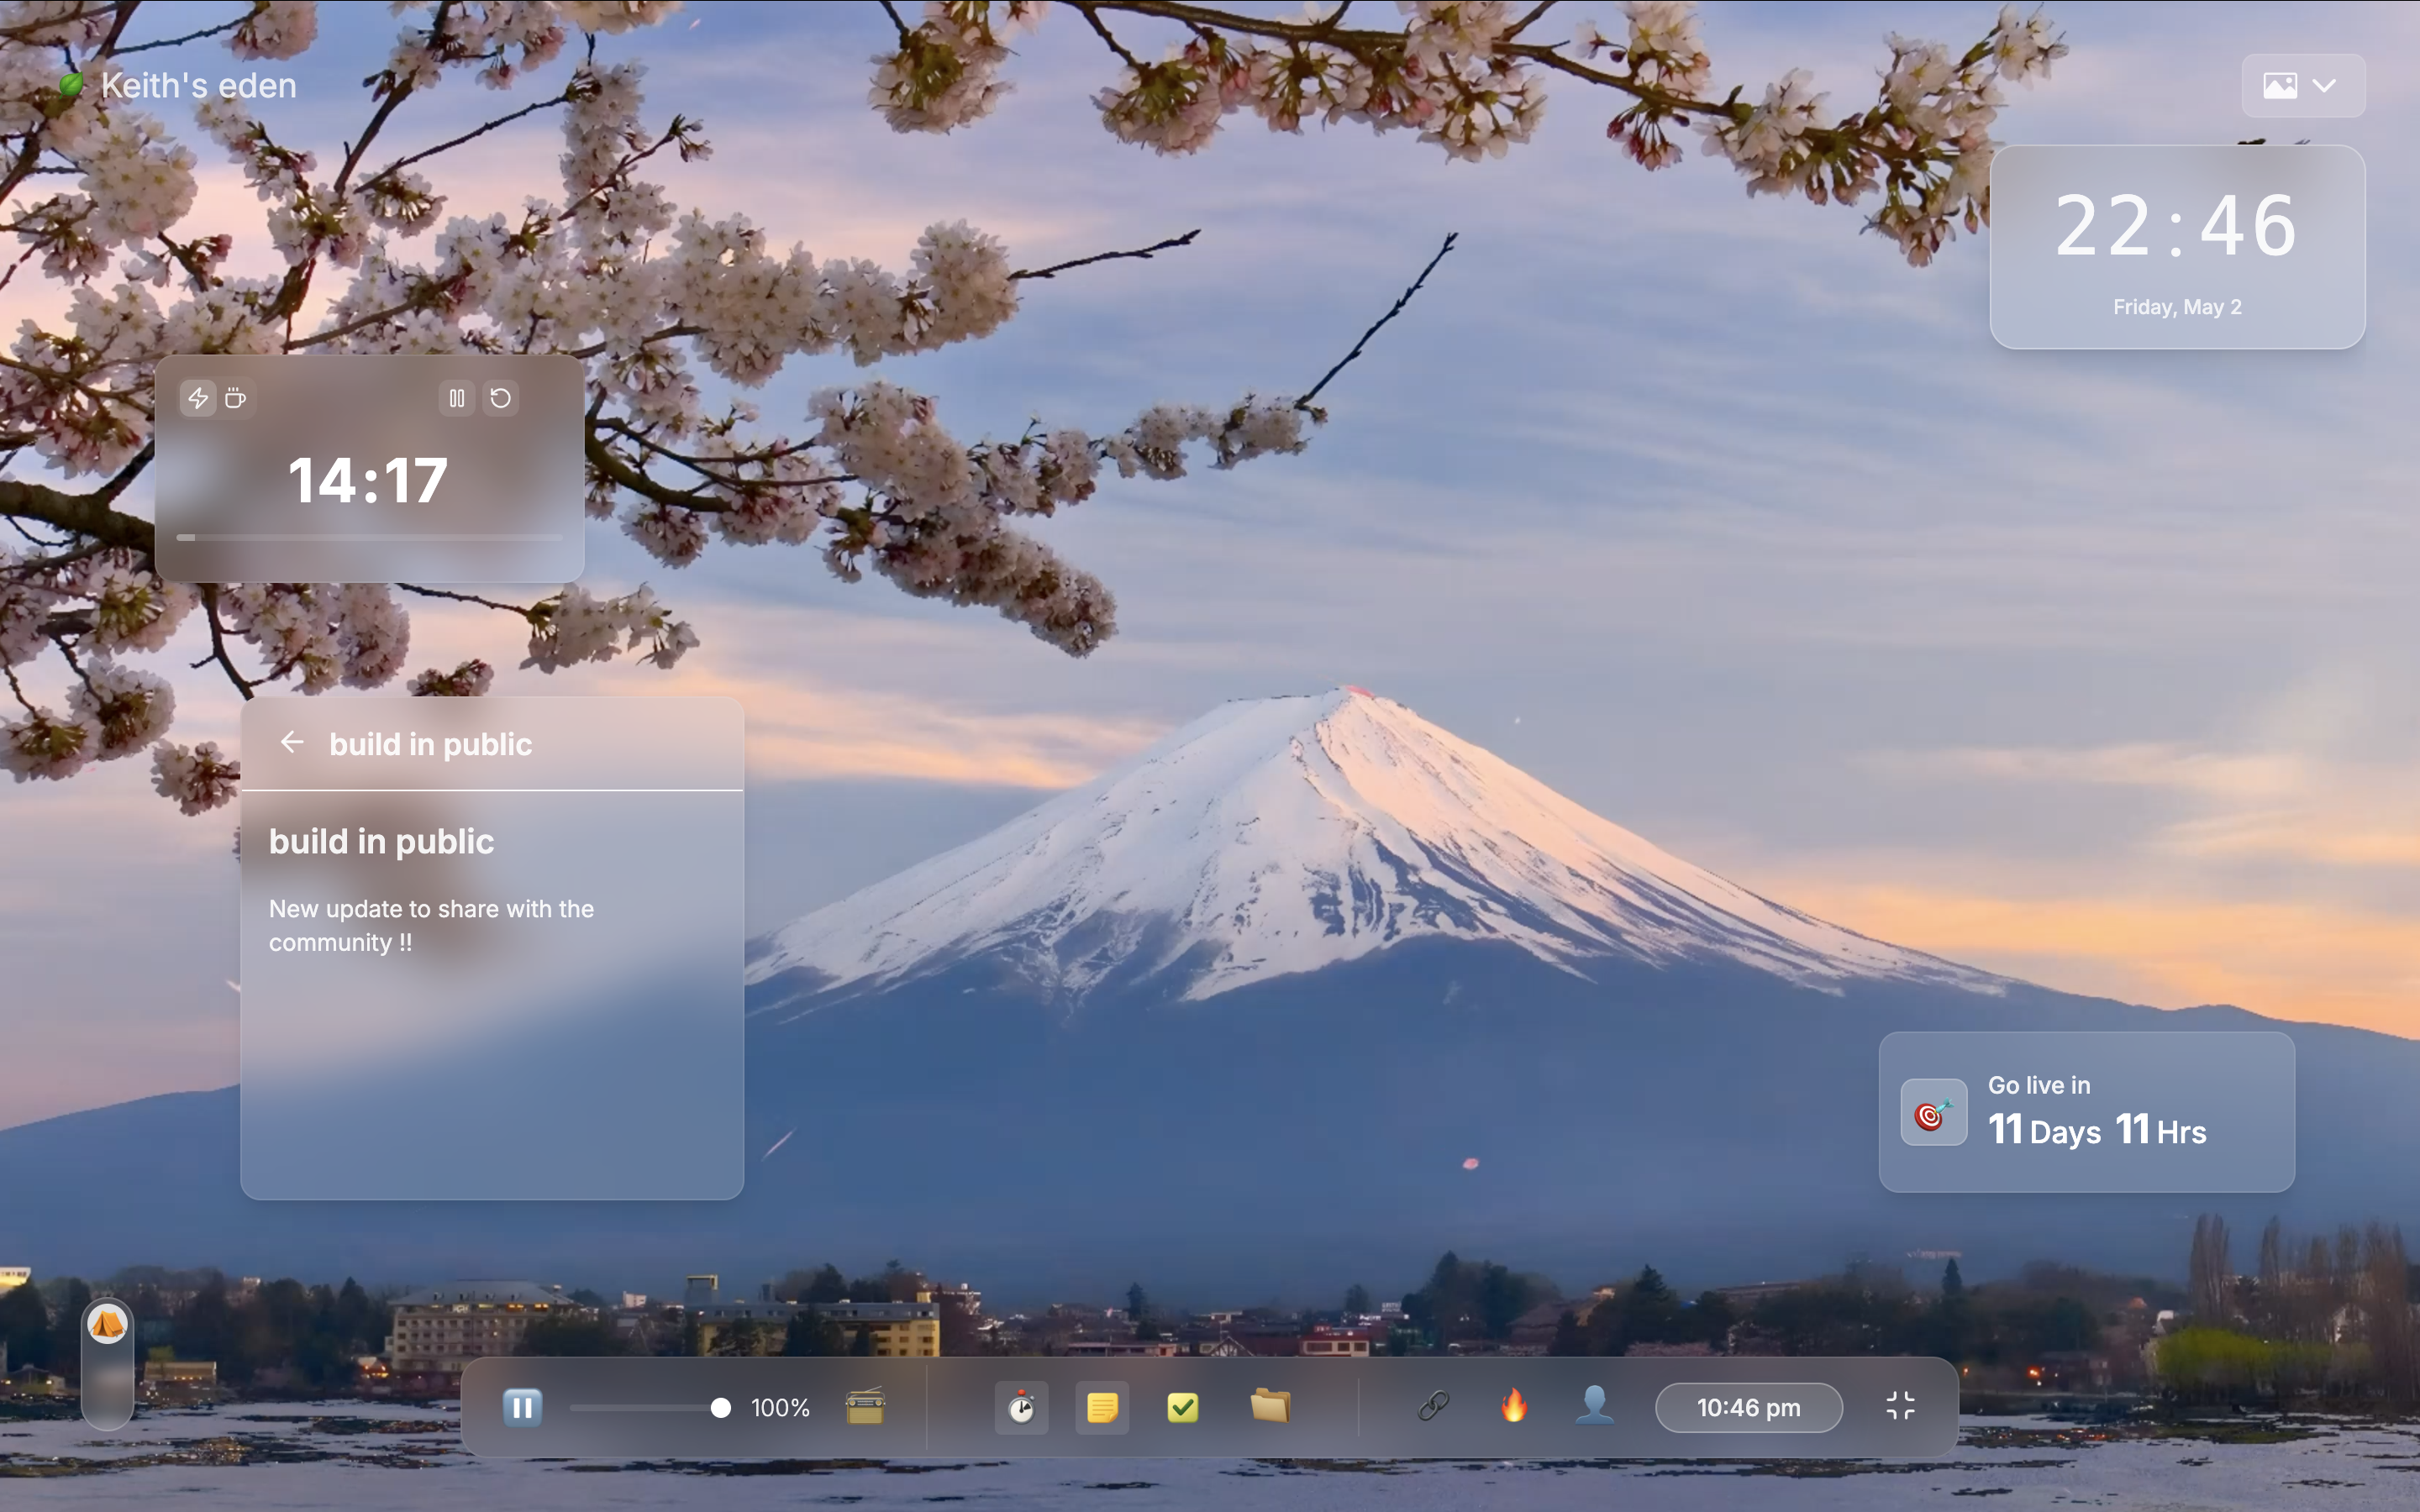The image size is (2420, 1512).
Task: Toggle the stopwatch timer widget
Action: (x=1021, y=1407)
